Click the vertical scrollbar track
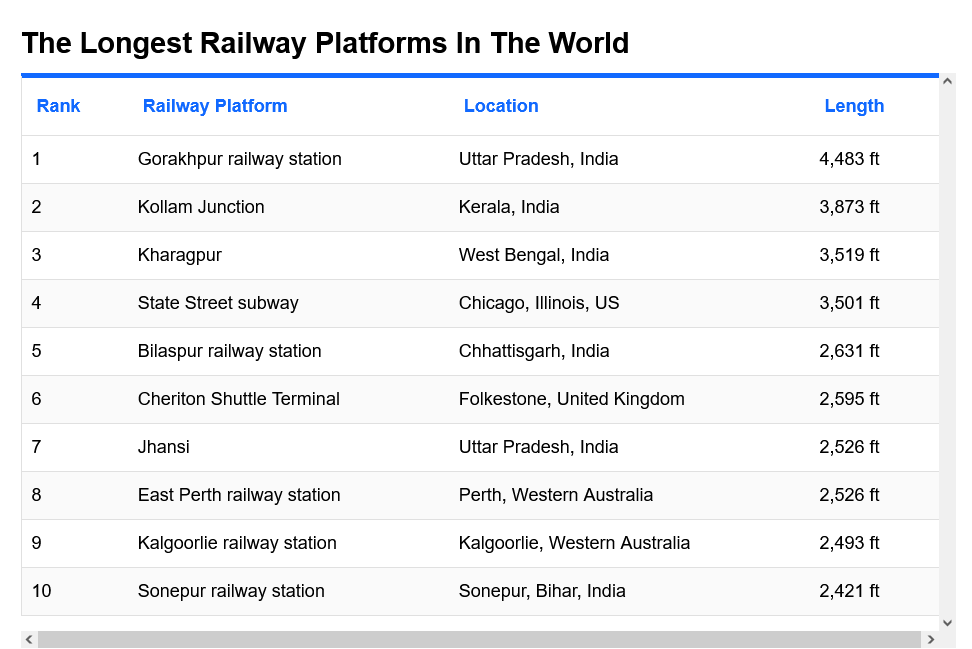The image size is (972, 649). coord(947,350)
